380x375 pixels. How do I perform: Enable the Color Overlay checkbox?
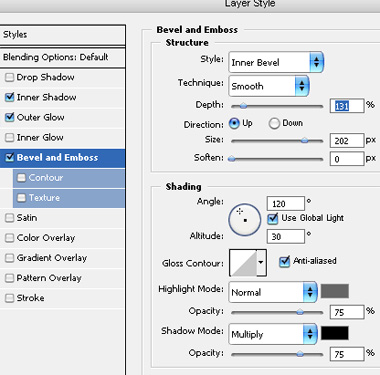click(10, 238)
